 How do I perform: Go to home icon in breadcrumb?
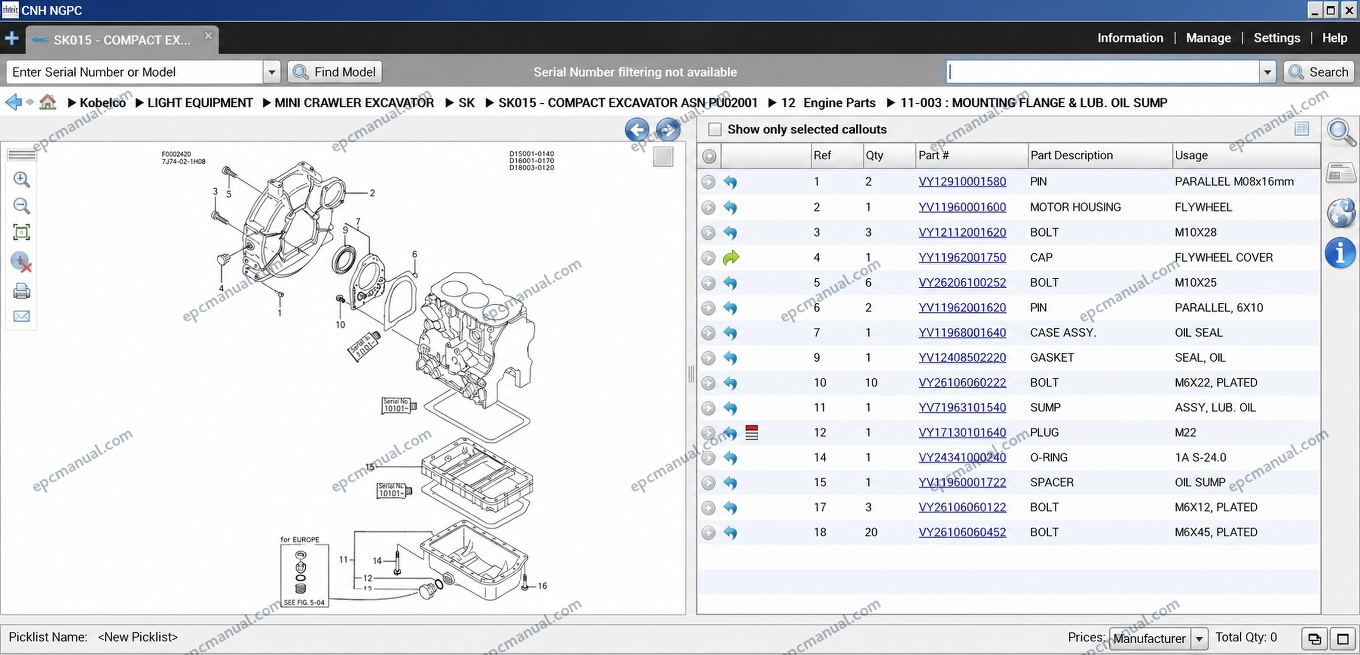point(48,102)
